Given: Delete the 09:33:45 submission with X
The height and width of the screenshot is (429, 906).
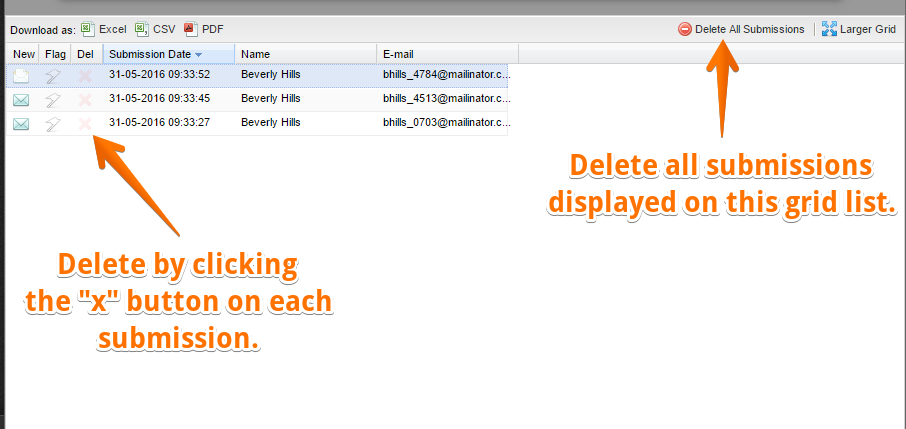Looking at the screenshot, I should point(85,99).
